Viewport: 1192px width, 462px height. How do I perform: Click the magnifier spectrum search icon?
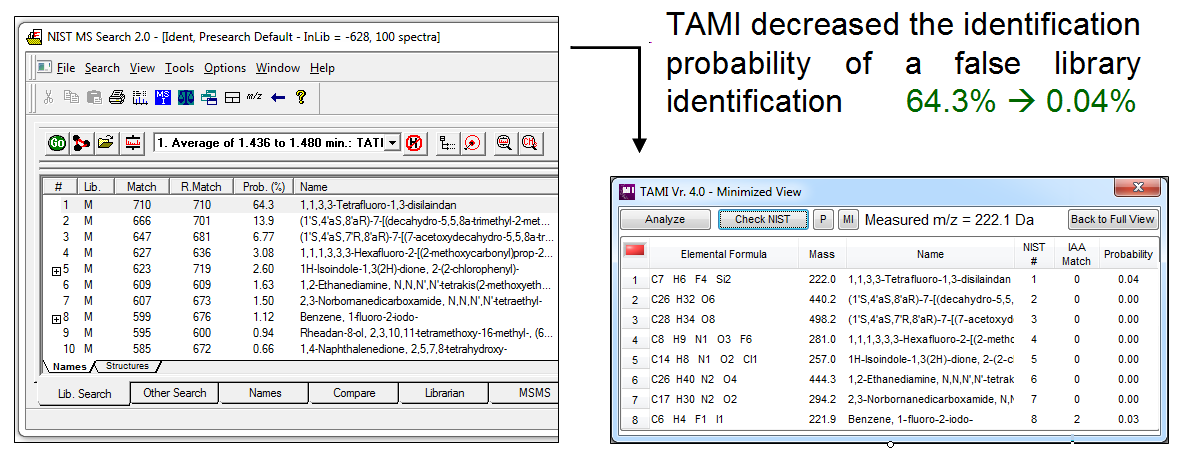pyautogui.click(x=504, y=142)
